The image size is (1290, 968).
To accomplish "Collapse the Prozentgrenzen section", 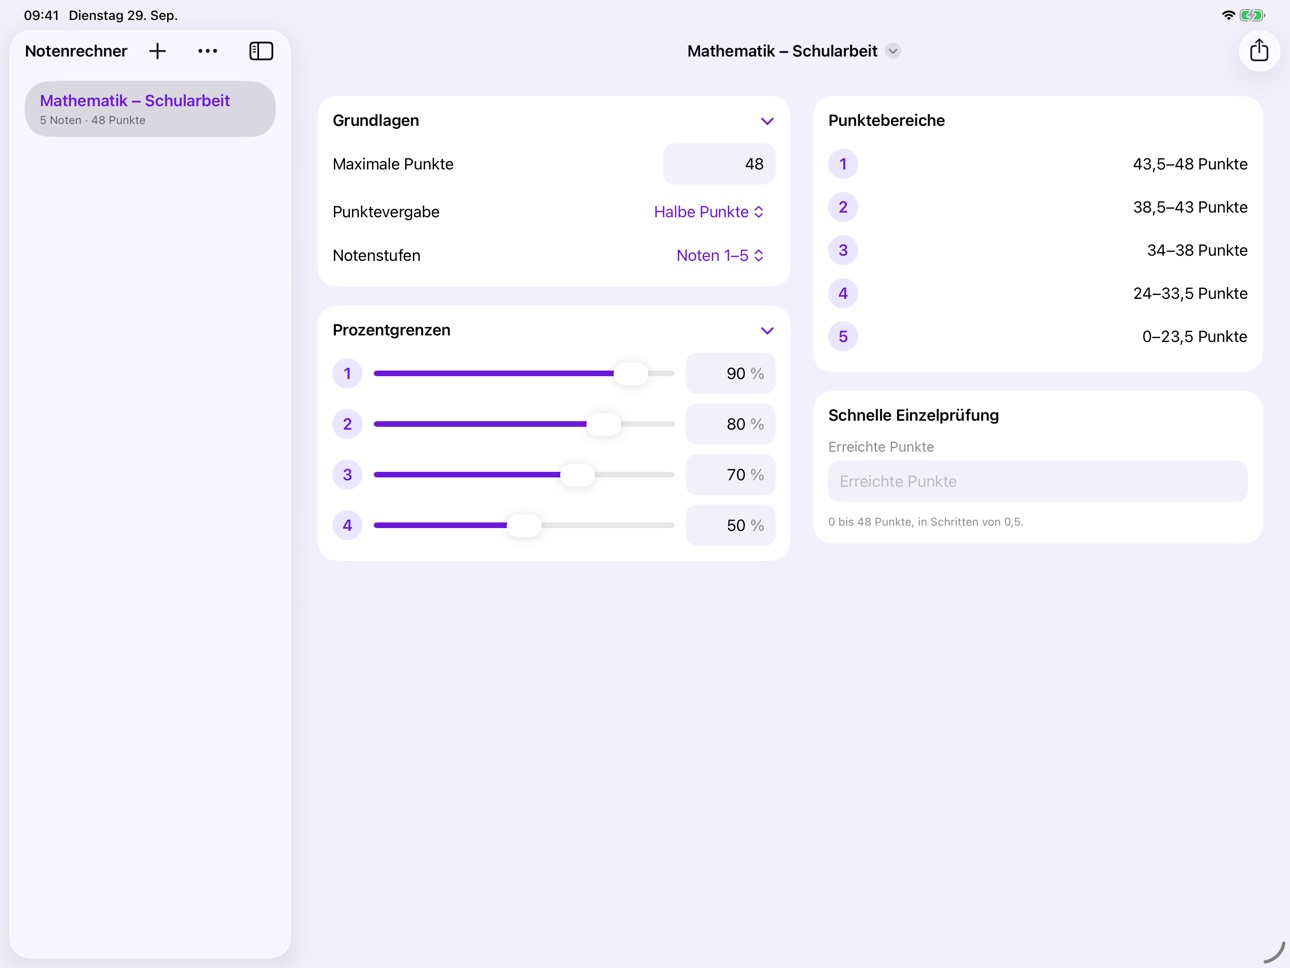I will [767, 331].
